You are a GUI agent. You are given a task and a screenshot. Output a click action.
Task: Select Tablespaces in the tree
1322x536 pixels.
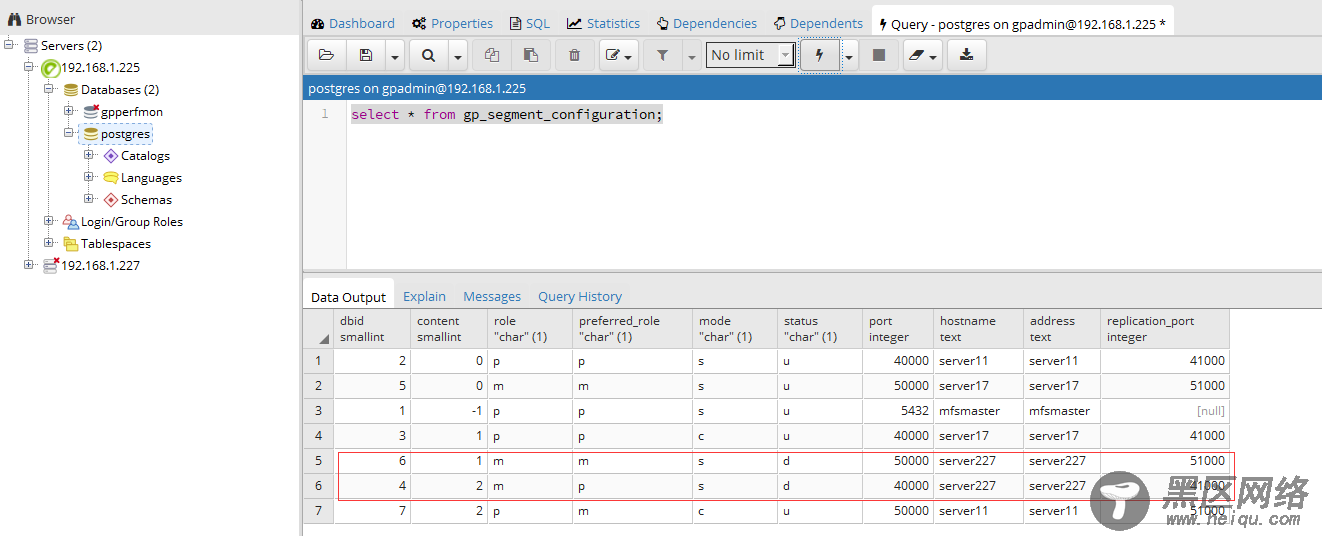(x=116, y=244)
